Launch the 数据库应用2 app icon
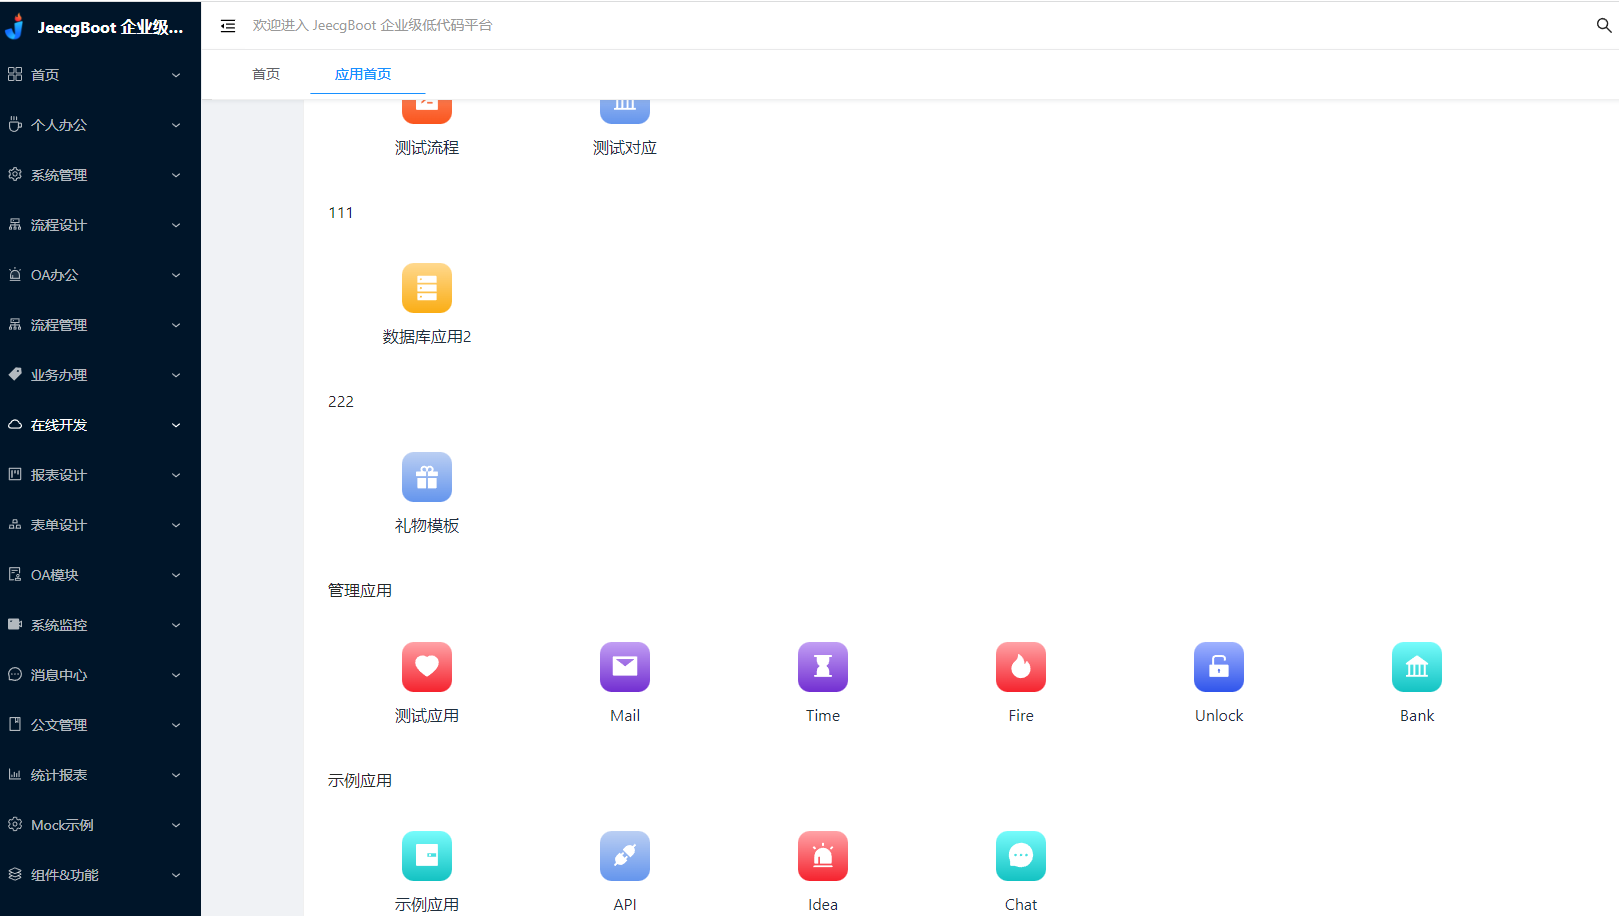 tap(427, 288)
